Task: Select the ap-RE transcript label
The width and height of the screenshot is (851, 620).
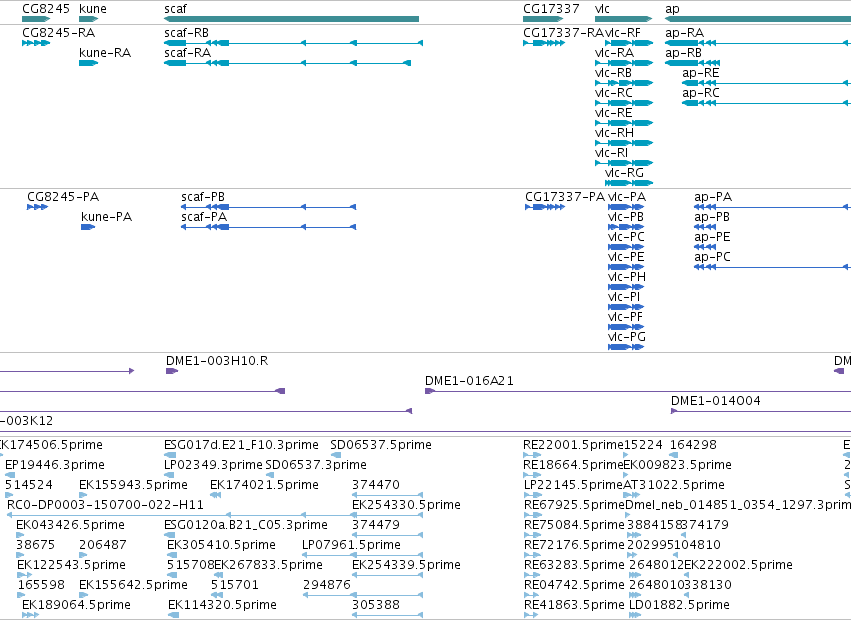Action: pyautogui.click(x=701, y=73)
